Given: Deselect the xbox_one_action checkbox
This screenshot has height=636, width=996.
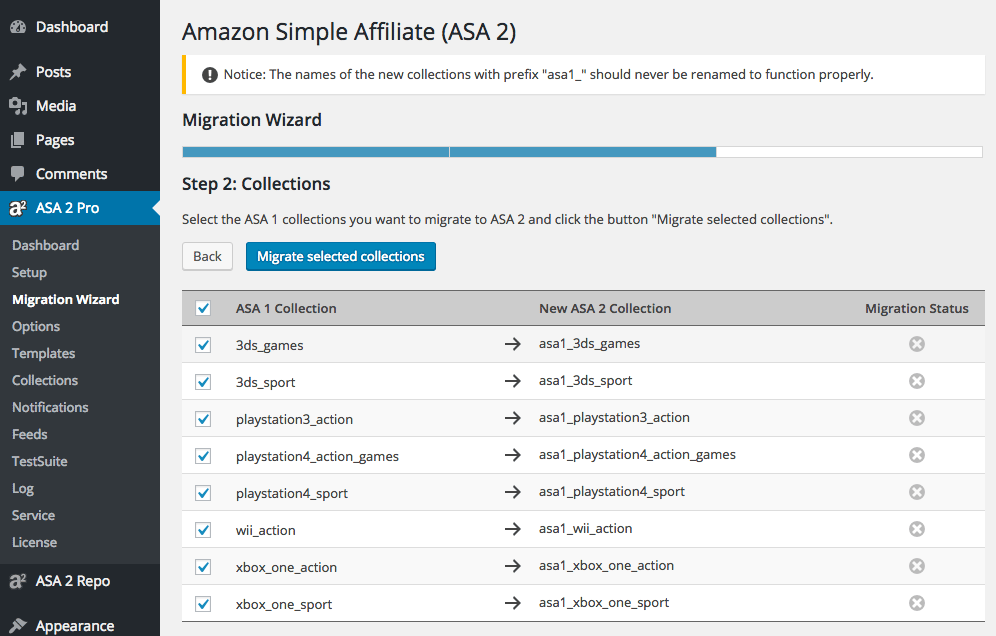Looking at the screenshot, I should click(x=203, y=565).
